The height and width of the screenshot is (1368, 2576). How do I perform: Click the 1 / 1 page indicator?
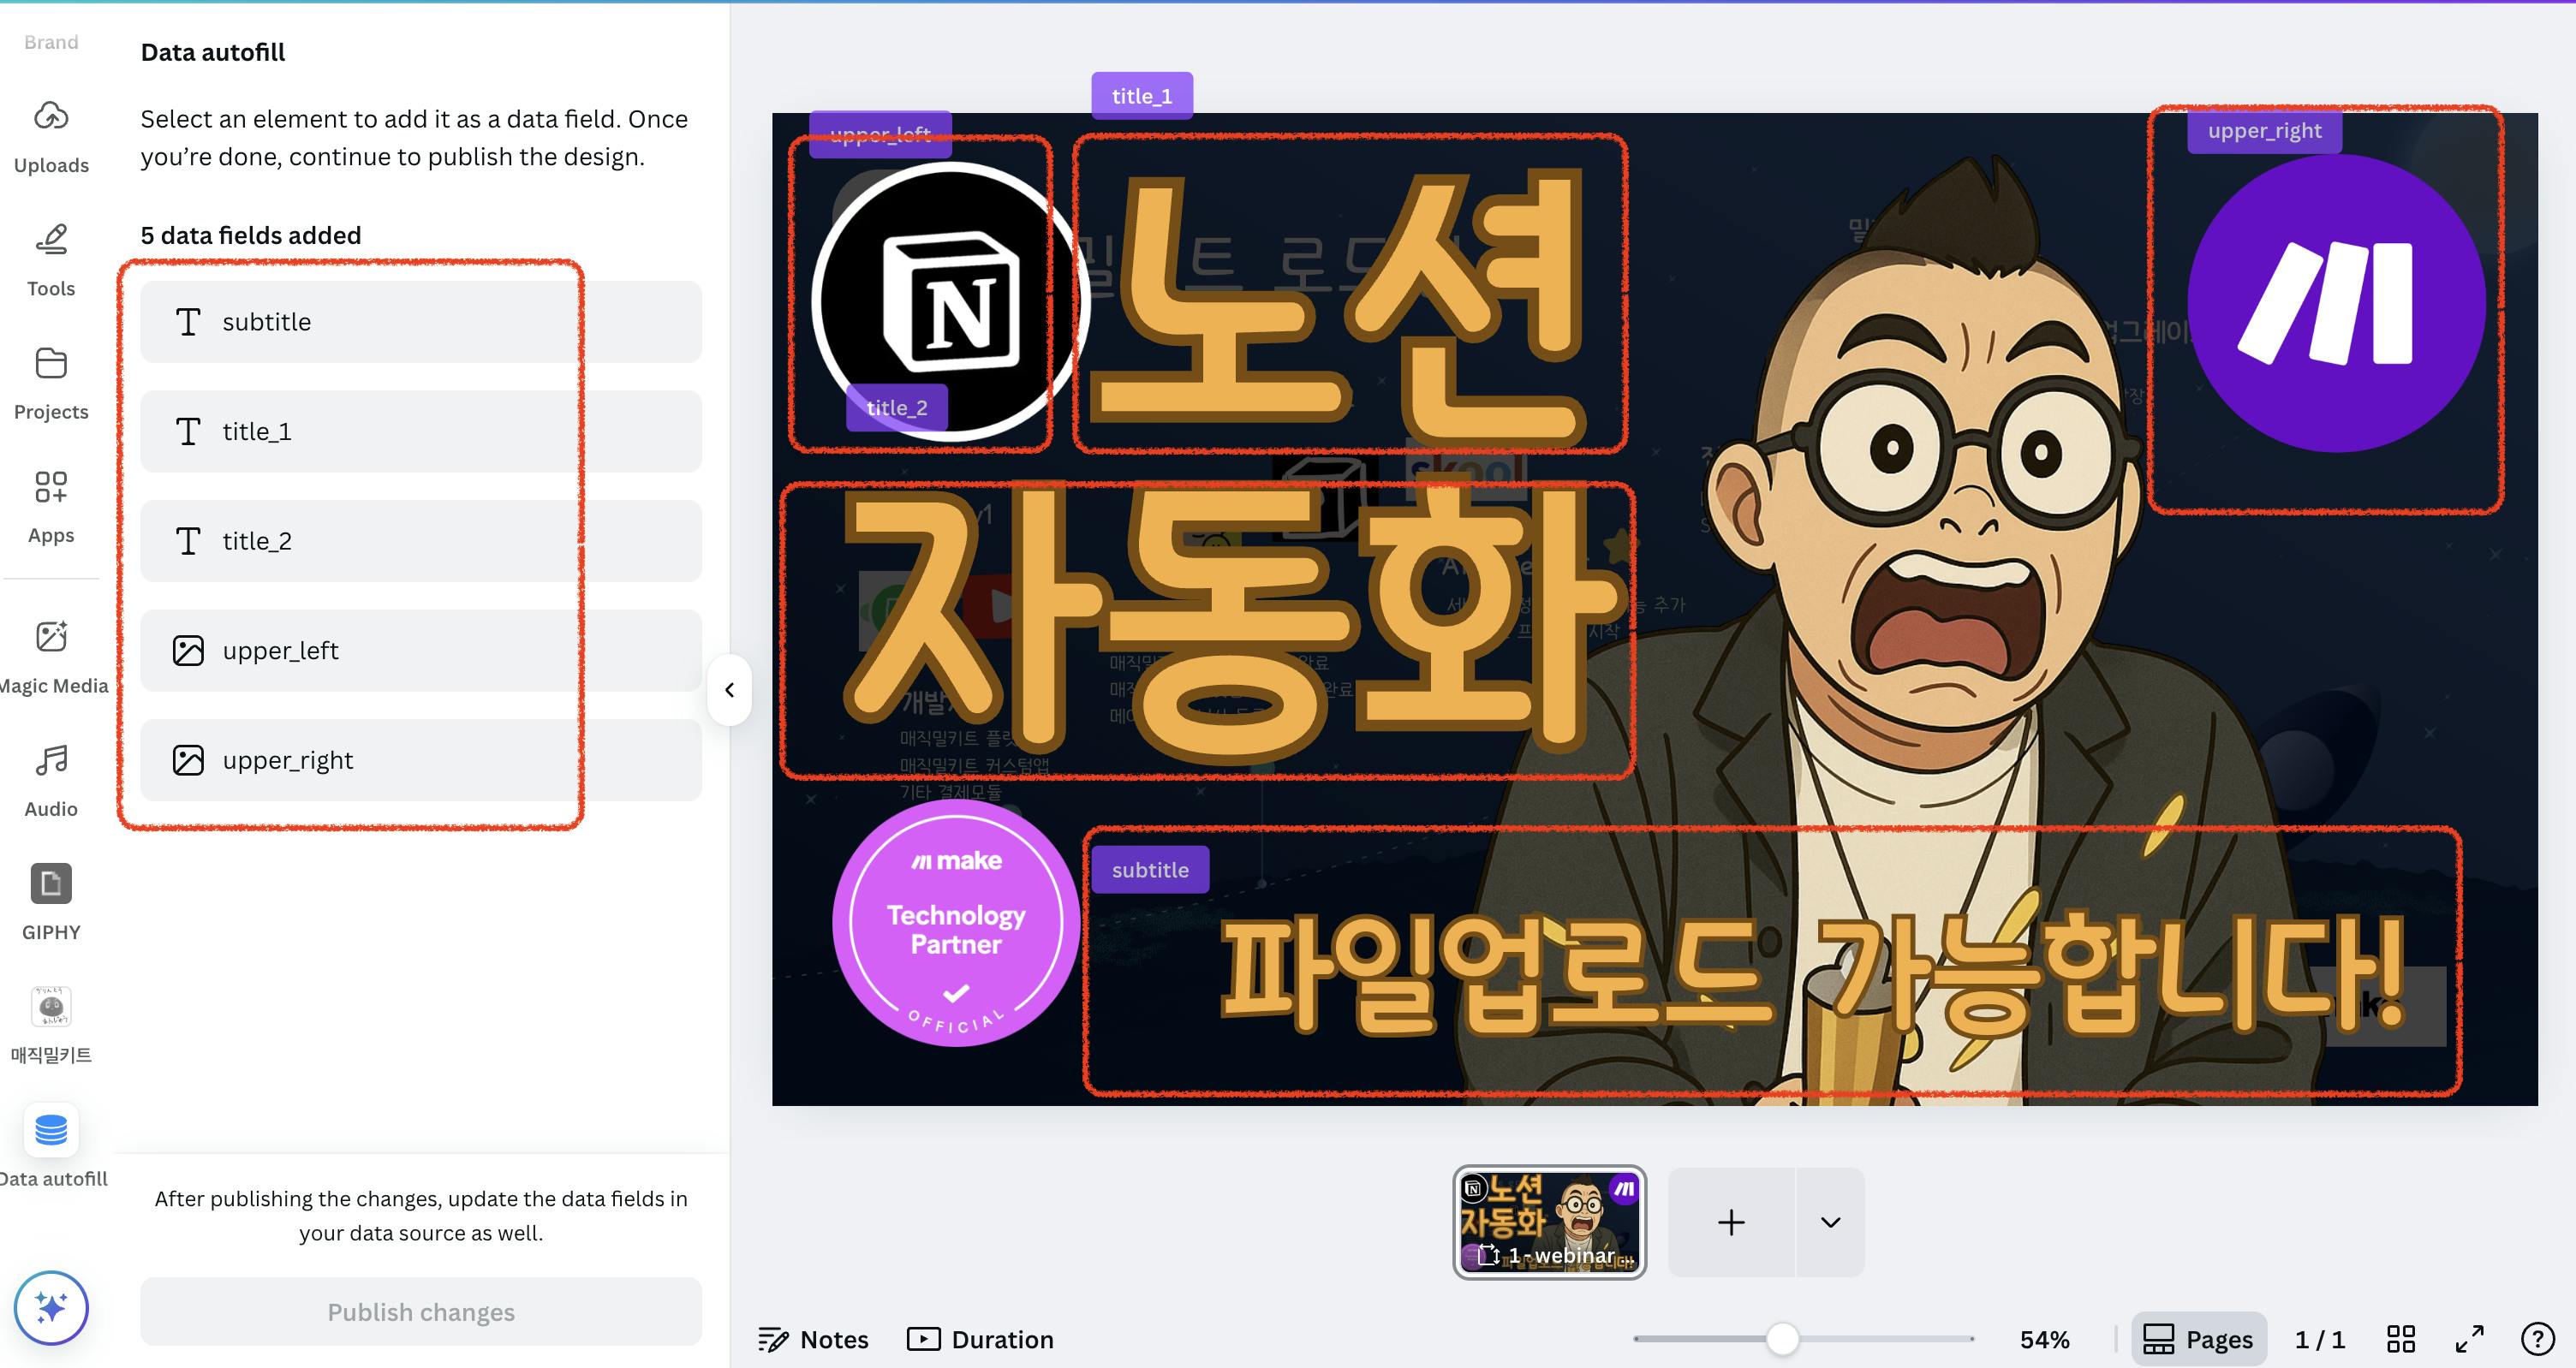2320,1339
